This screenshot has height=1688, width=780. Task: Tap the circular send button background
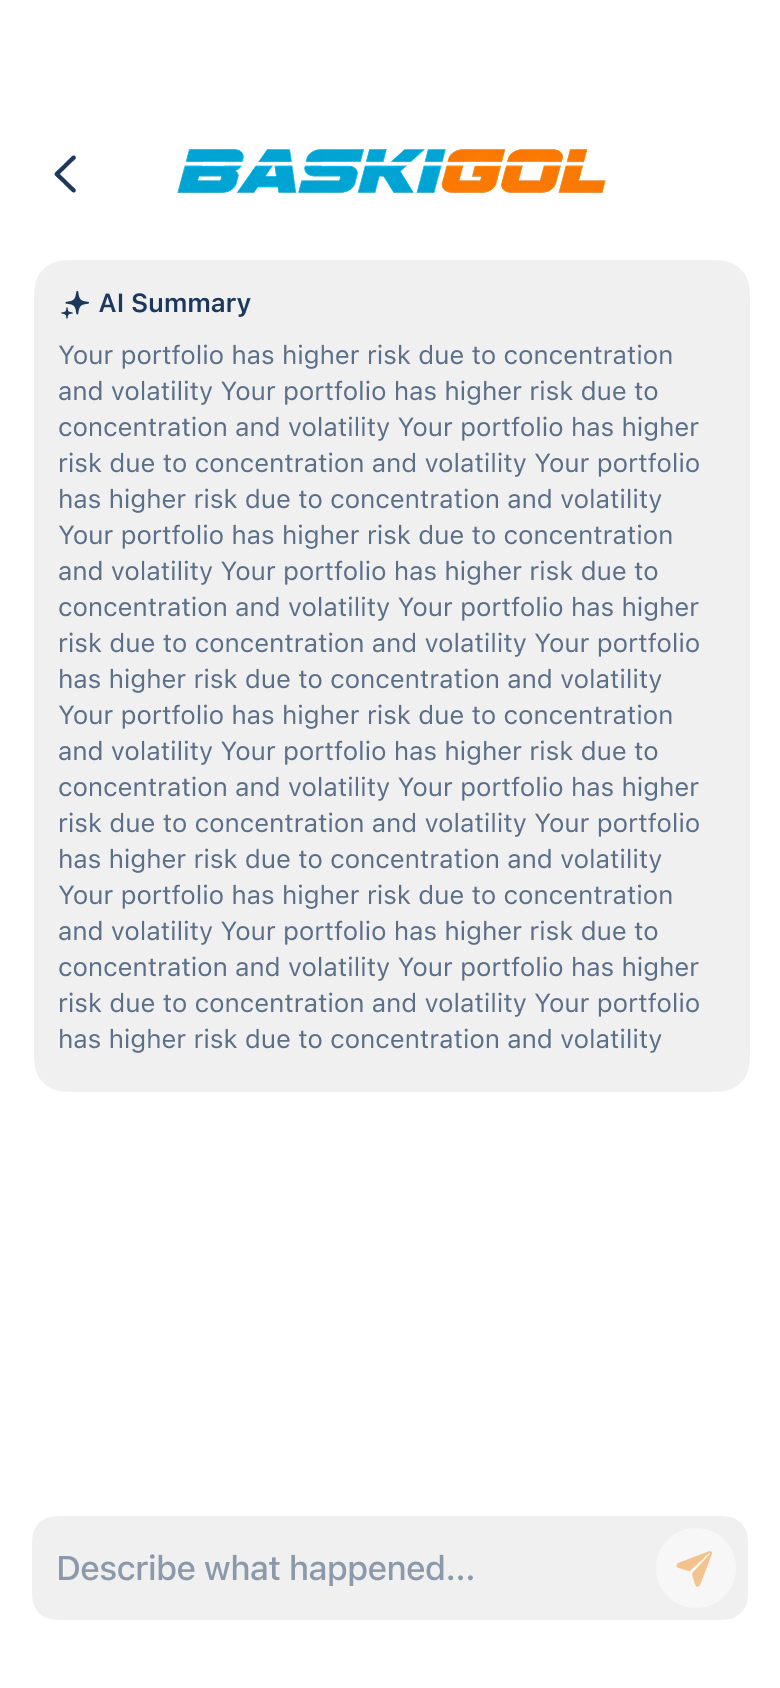[695, 1568]
